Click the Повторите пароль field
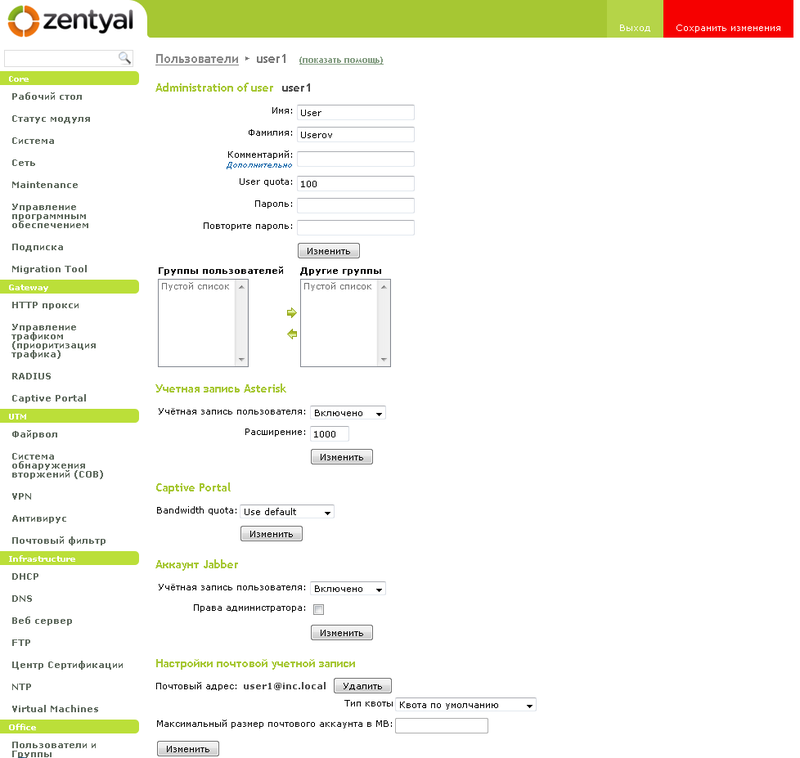 [356, 228]
